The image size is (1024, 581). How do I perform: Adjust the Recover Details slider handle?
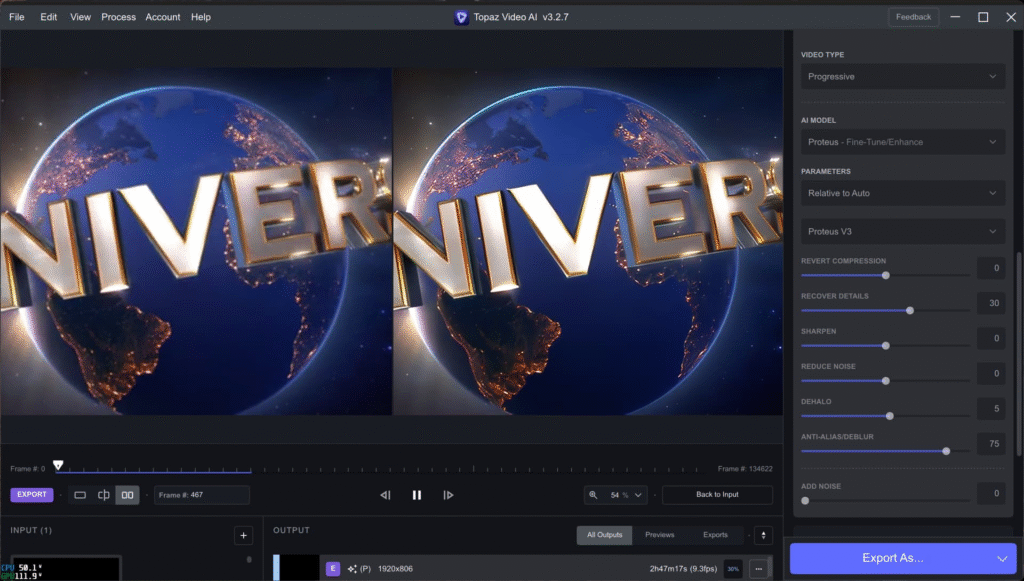[x=910, y=311]
